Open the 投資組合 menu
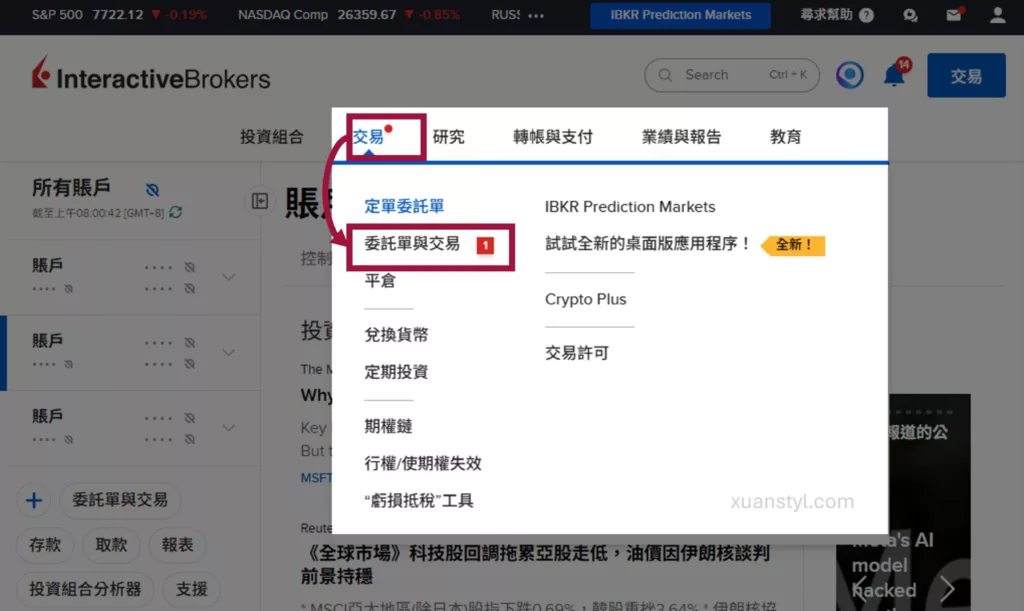 click(272, 136)
